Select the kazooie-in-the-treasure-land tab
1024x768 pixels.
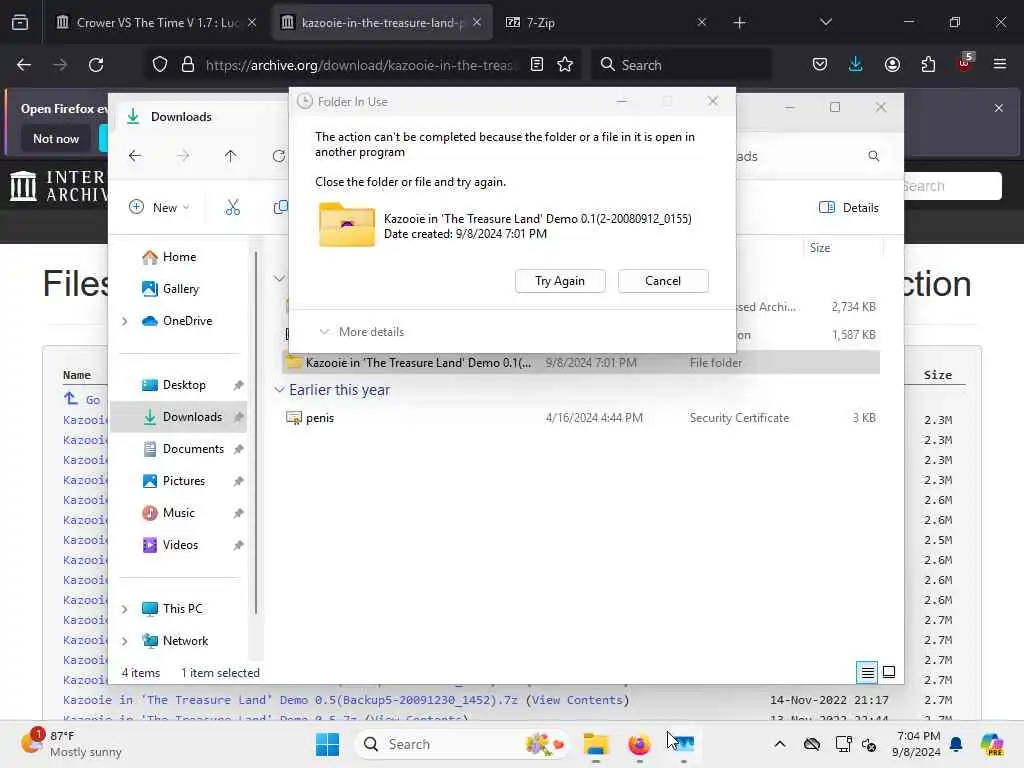pyautogui.click(x=382, y=22)
